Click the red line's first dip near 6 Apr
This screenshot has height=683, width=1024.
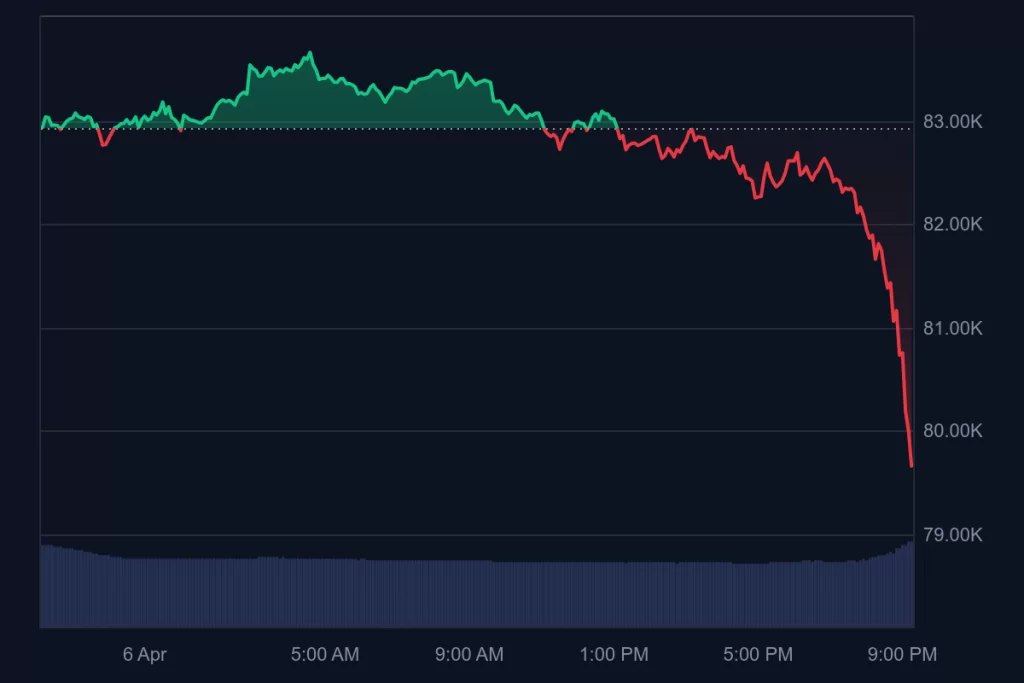(x=103, y=145)
